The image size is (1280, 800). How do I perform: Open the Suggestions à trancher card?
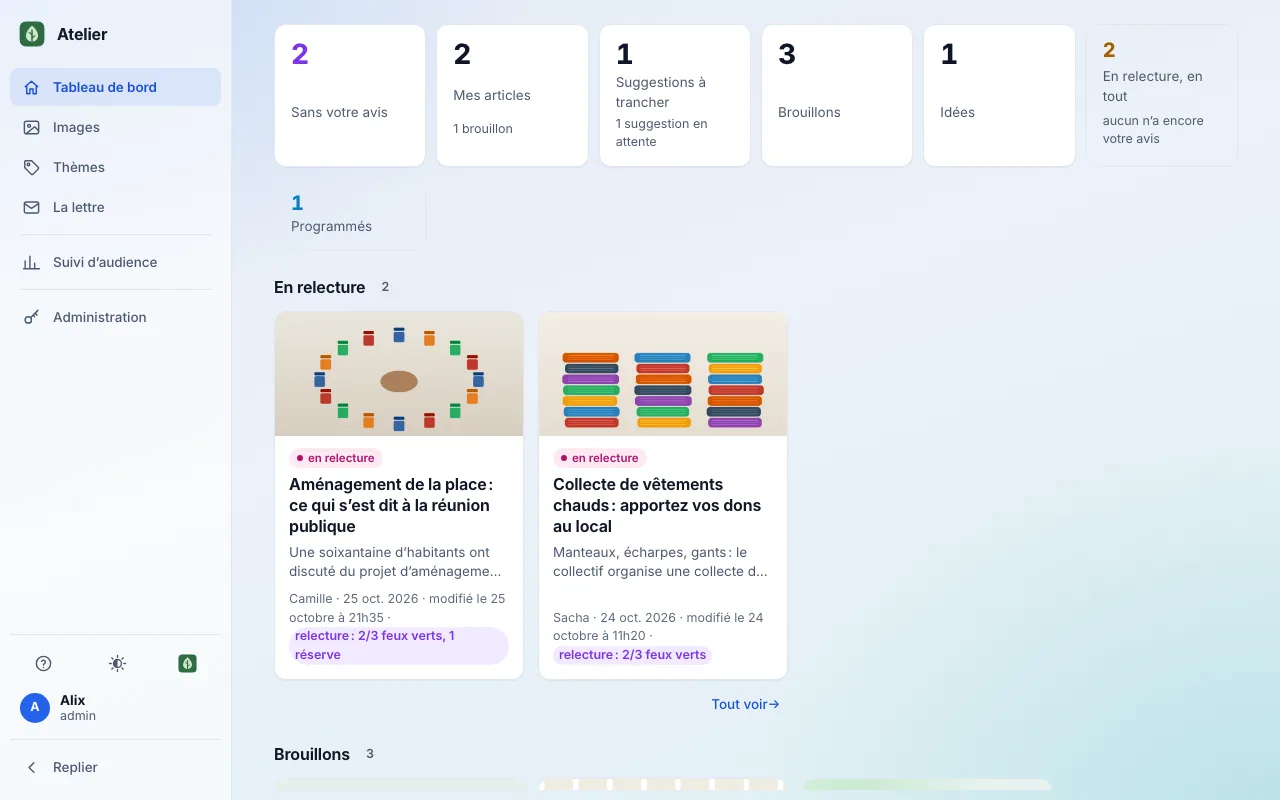coord(675,95)
